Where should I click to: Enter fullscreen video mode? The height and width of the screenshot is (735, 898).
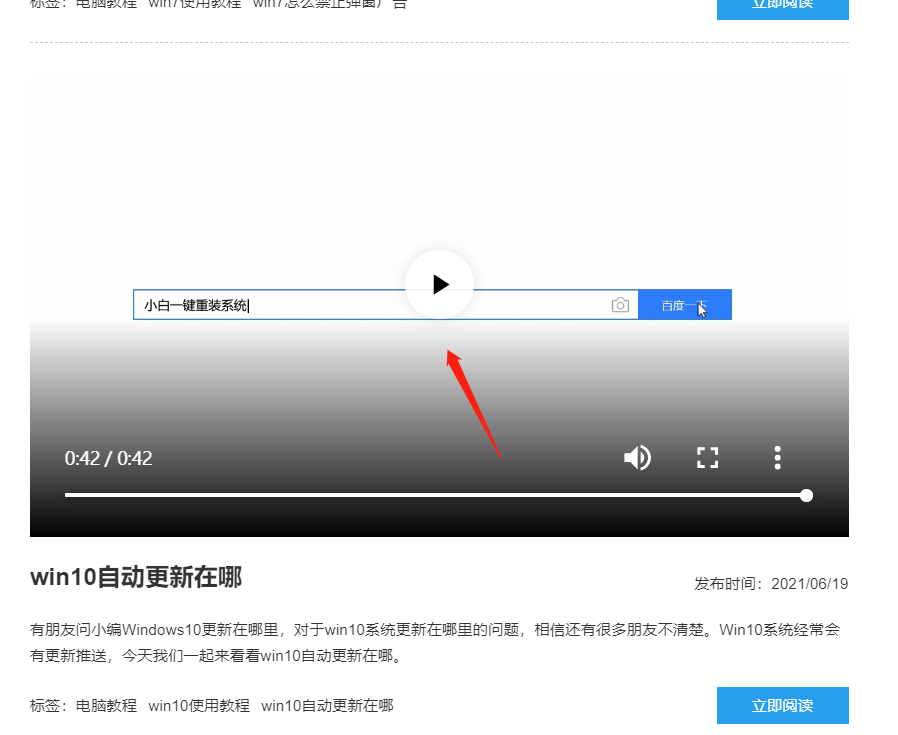point(707,457)
